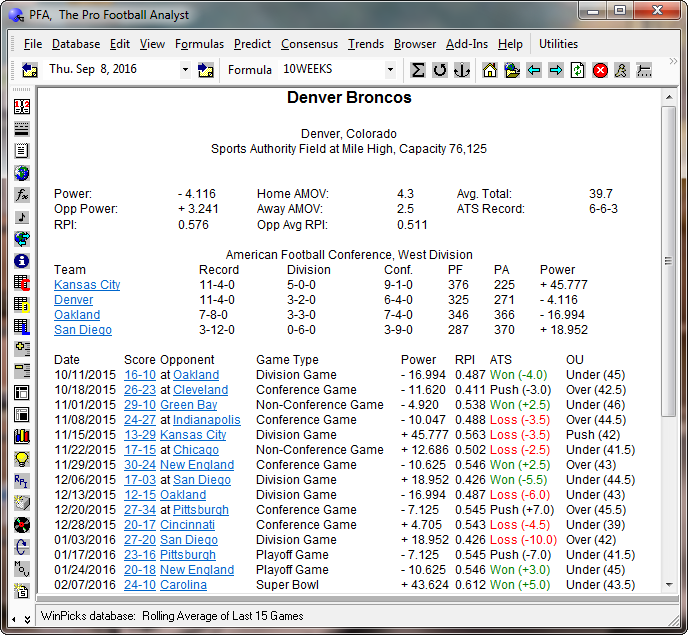Click the scrollbar down arrow
This screenshot has height=635, width=688.
click(669, 584)
